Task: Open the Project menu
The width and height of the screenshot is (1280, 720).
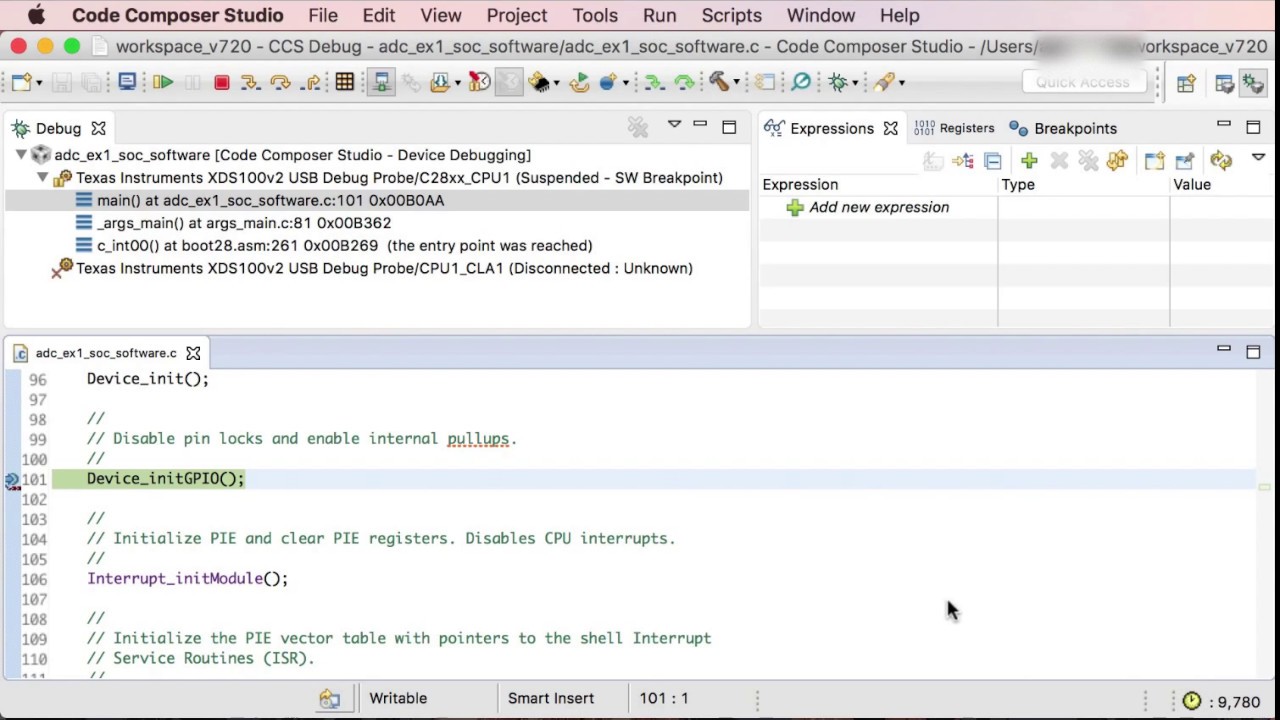Action: coord(516,15)
